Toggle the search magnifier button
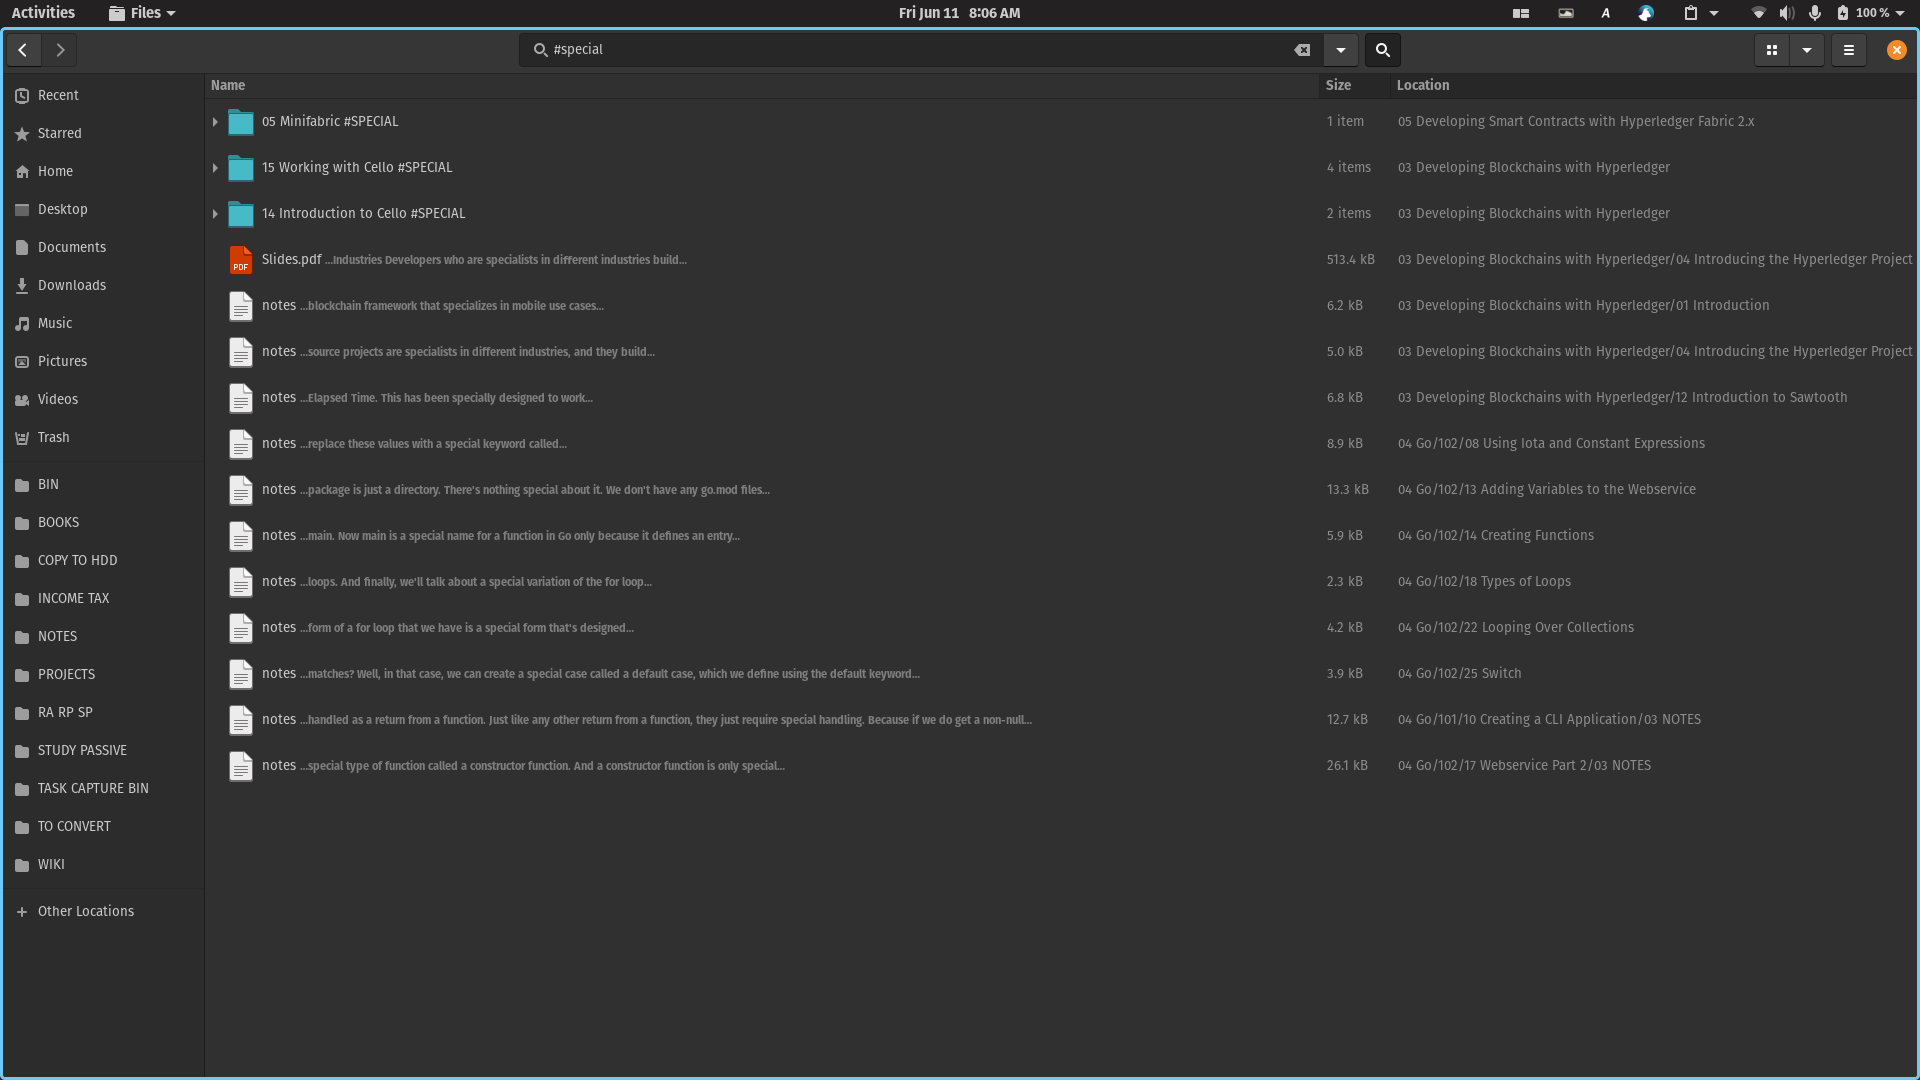 tap(1383, 50)
